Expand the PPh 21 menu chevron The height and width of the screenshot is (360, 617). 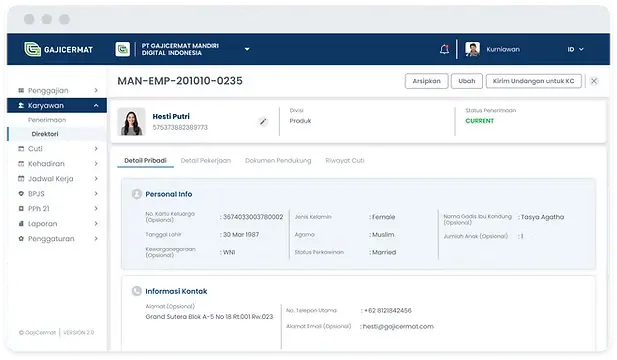tap(96, 209)
